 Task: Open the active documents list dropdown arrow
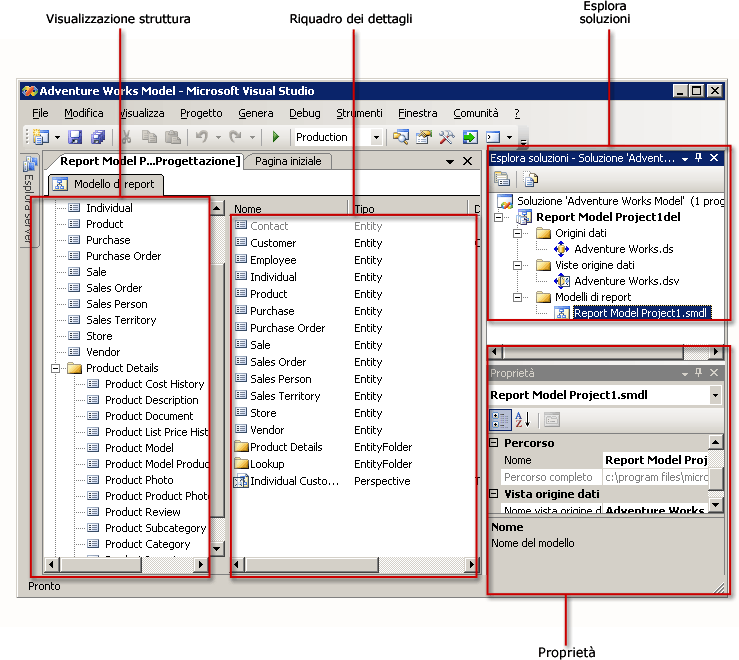click(x=450, y=162)
